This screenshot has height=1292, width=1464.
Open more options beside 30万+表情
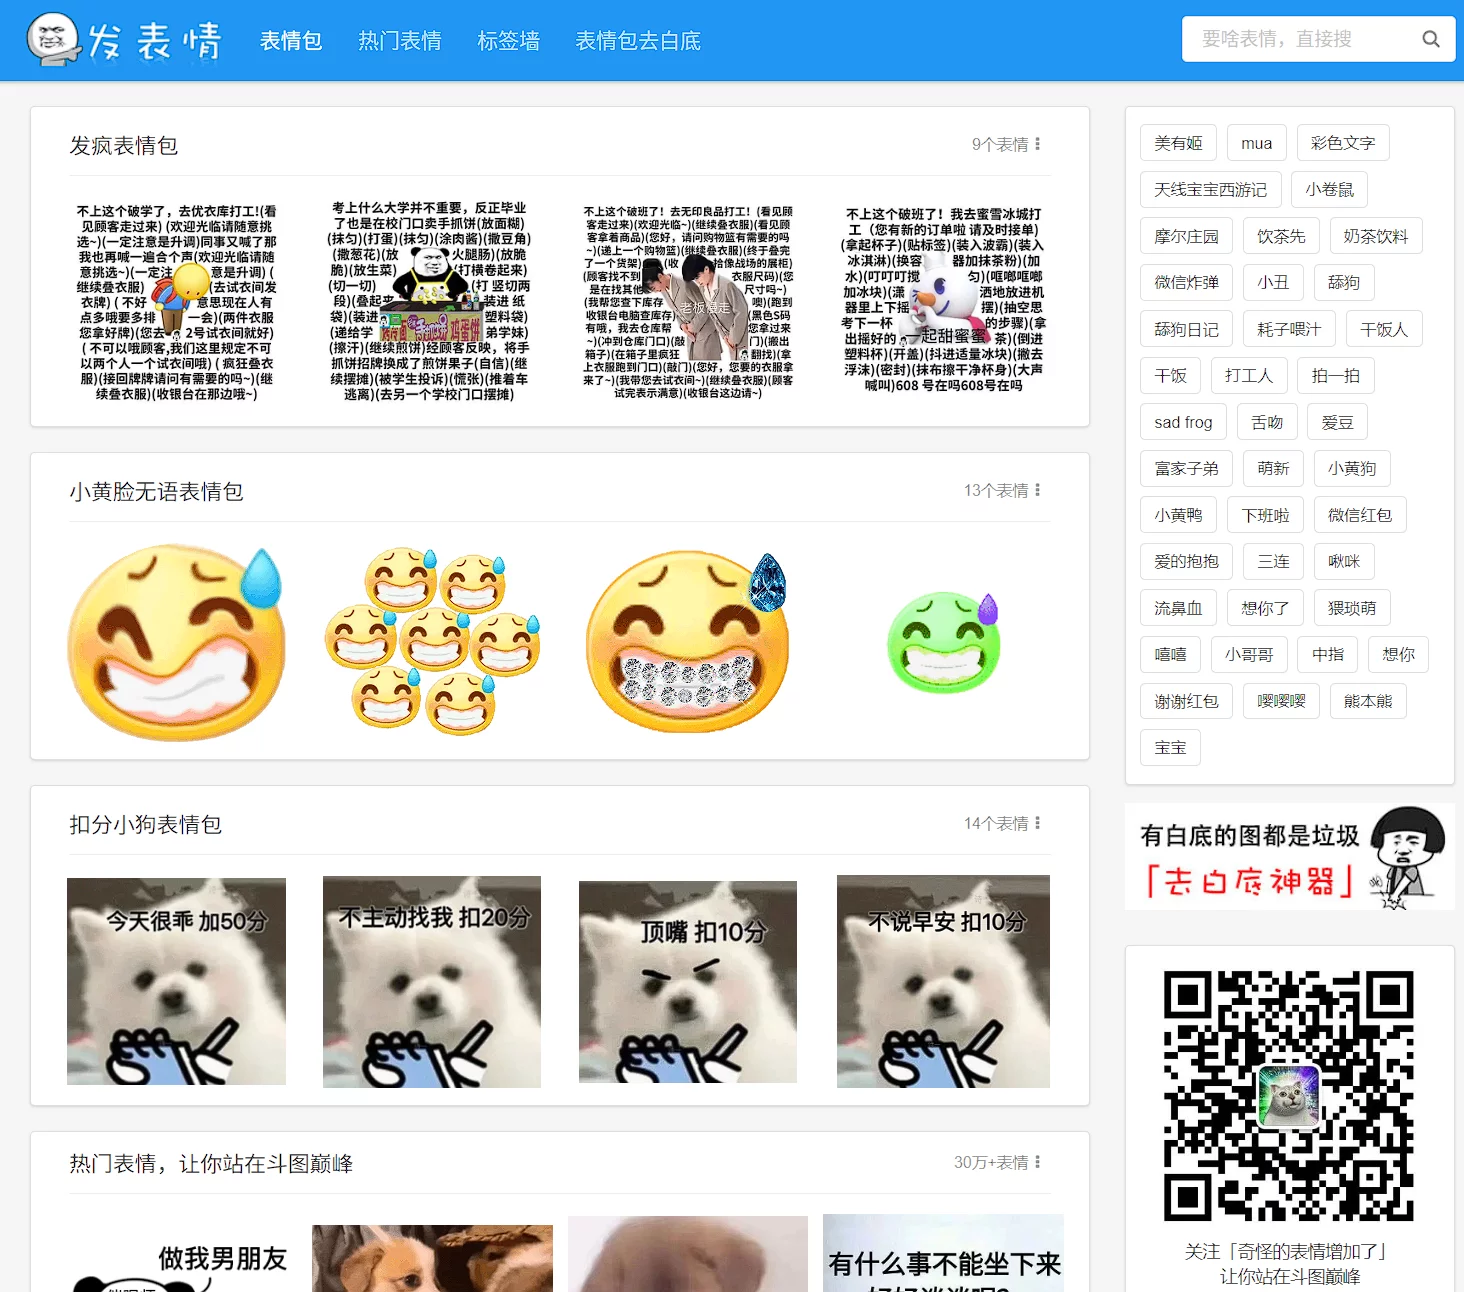pos(1037,1162)
